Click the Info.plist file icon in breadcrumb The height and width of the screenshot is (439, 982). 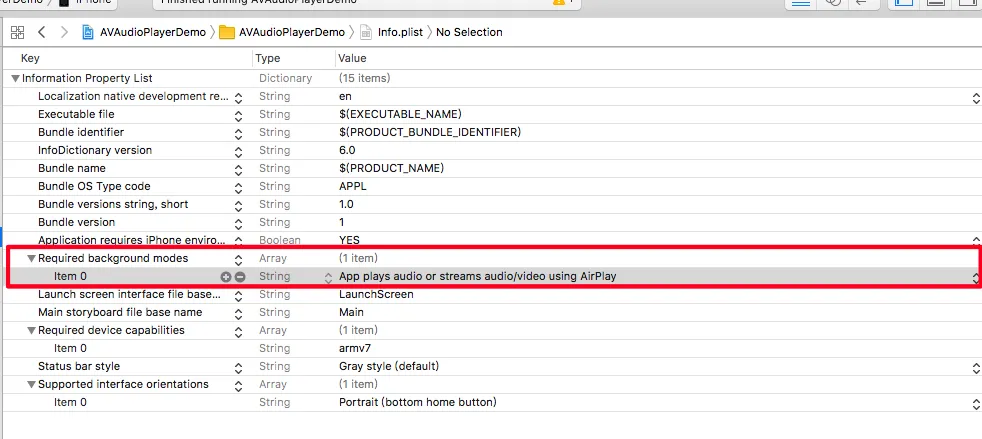point(366,32)
